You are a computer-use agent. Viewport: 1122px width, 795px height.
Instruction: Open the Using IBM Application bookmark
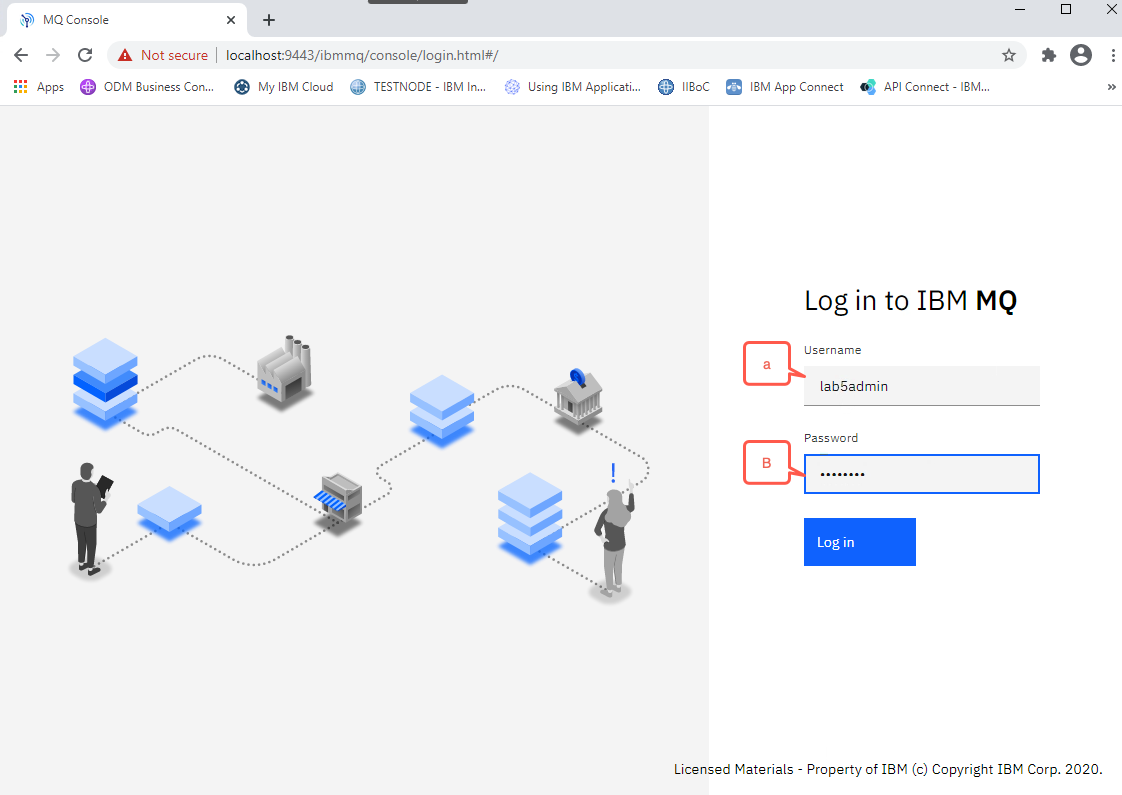[x=573, y=87]
